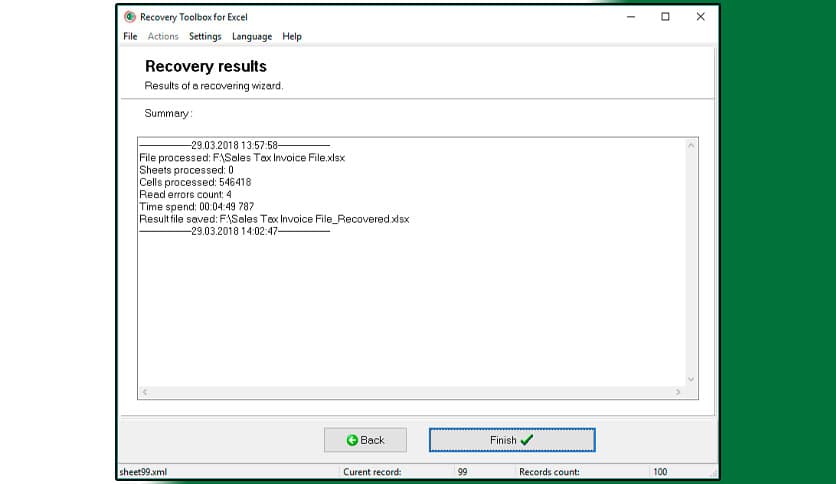
Task: Close the Recovery Toolbox for Excel window
Action: tap(701, 17)
